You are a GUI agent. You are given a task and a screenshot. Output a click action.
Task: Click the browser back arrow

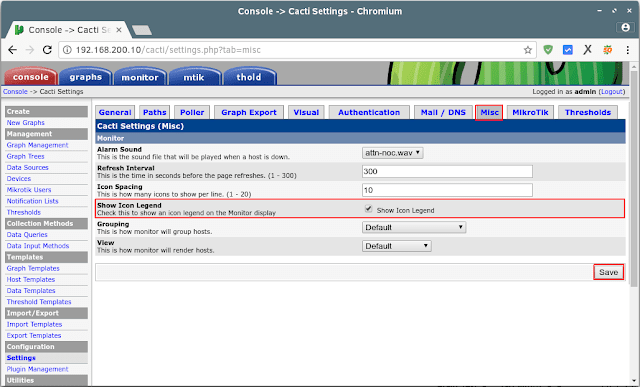(13, 50)
